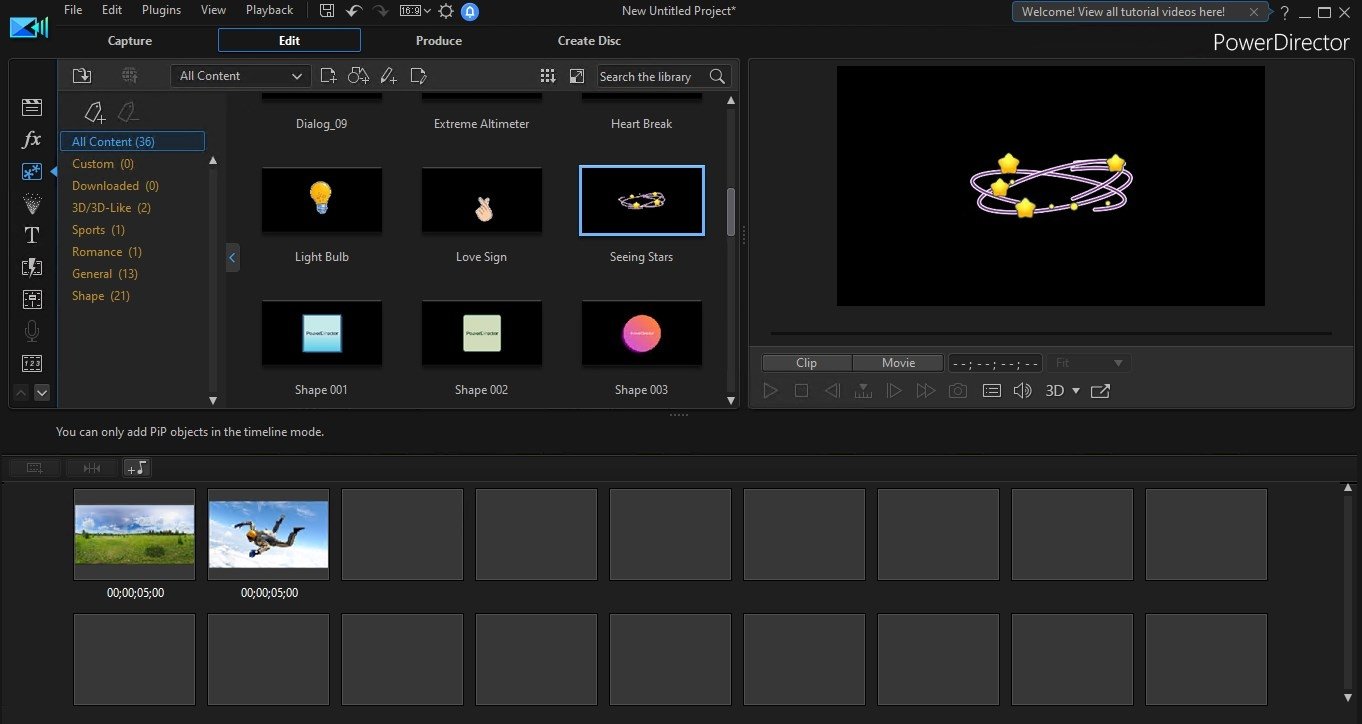
Task: Open the Particle Room icon
Action: click(32, 203)
